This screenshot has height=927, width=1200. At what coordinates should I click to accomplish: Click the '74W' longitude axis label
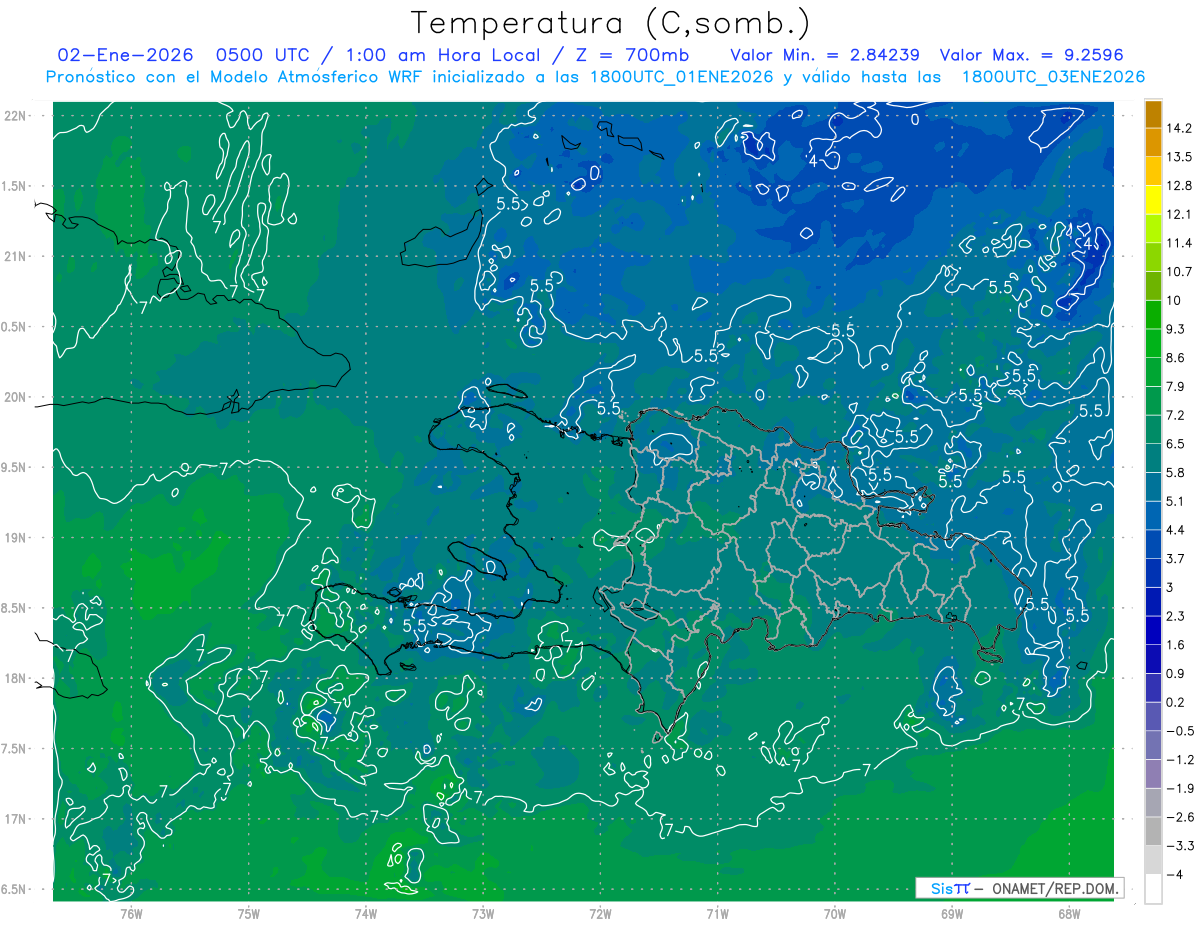pyautogui.click(x=366, y=914)
